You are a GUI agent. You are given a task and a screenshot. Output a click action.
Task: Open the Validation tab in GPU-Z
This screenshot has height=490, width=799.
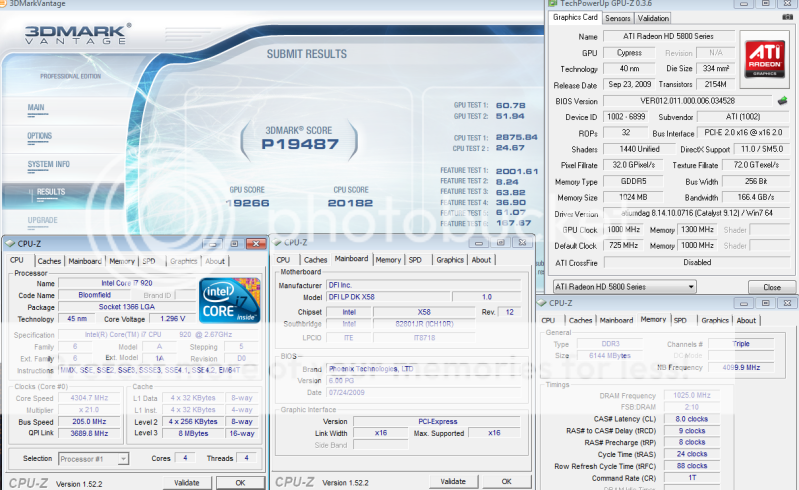click(654, 18)
